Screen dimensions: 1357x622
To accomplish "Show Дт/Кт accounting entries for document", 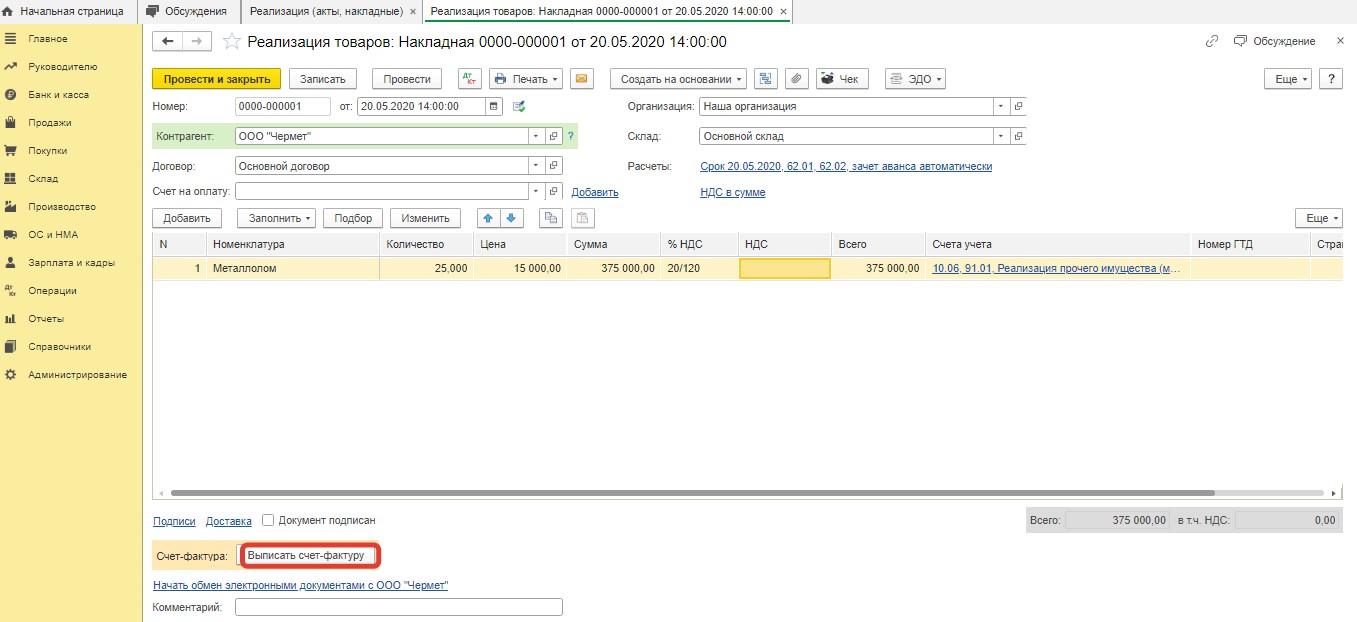I will pos(469,79).
